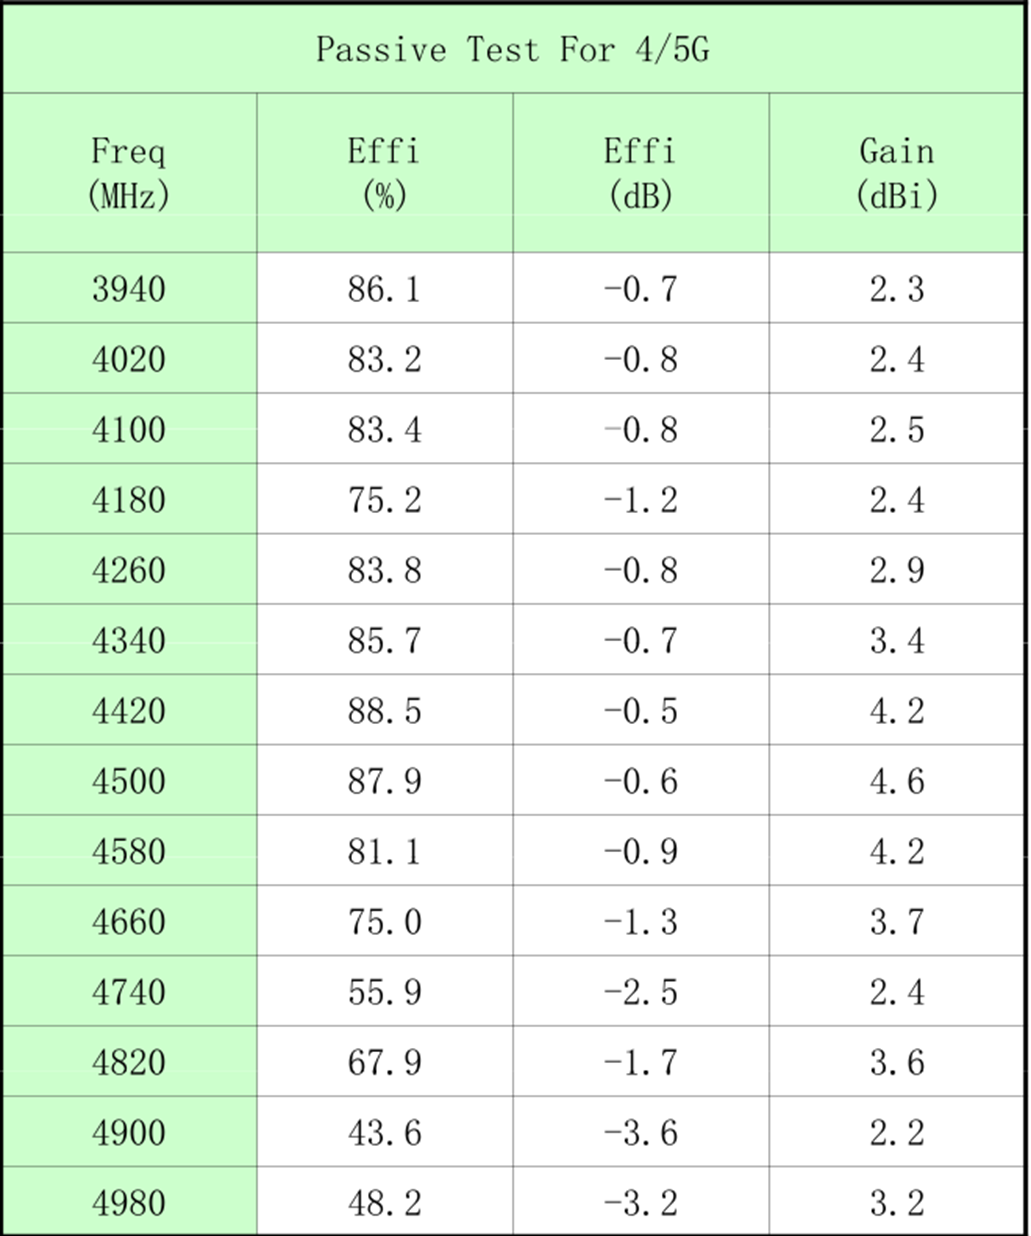Select the Freq (MHz) column header
The width and height of the screenshot is (1031, 1236).
tap(129, 173)
